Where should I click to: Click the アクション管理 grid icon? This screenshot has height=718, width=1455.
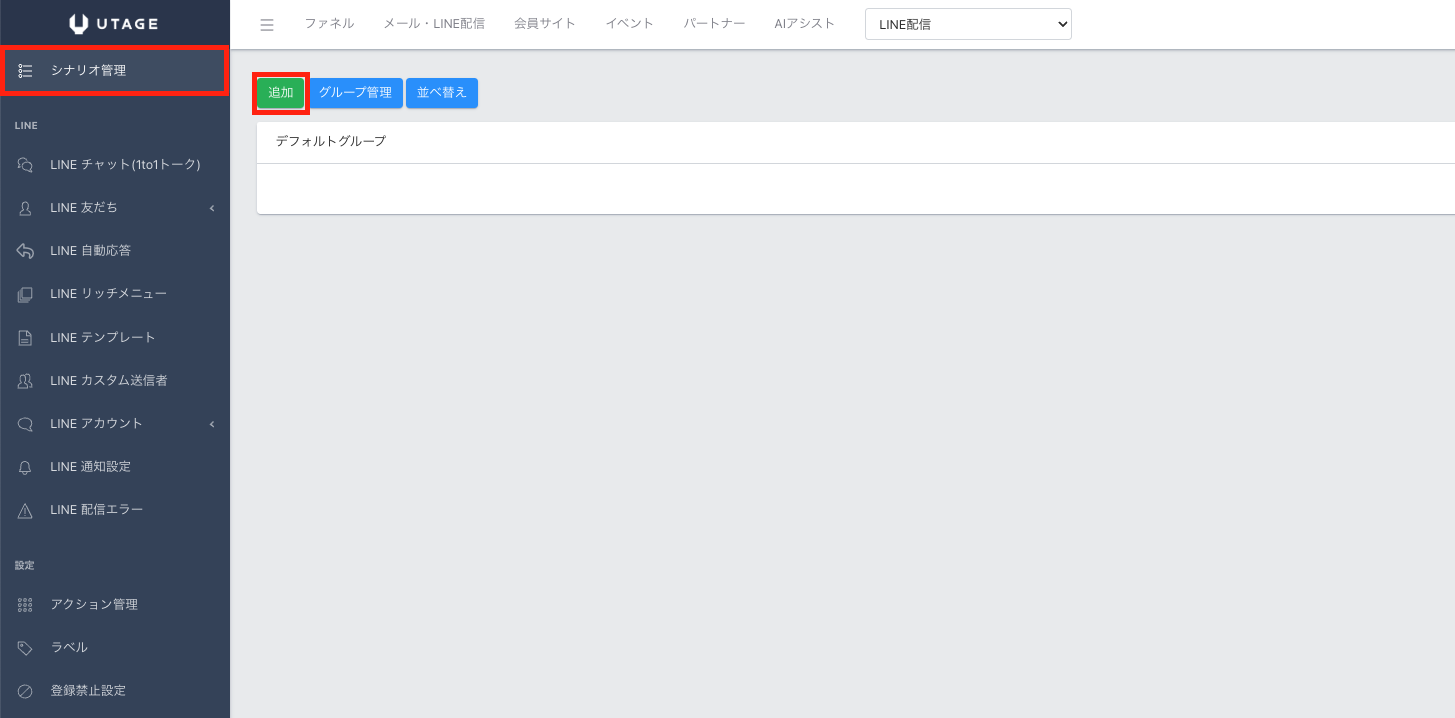[26, 605]
